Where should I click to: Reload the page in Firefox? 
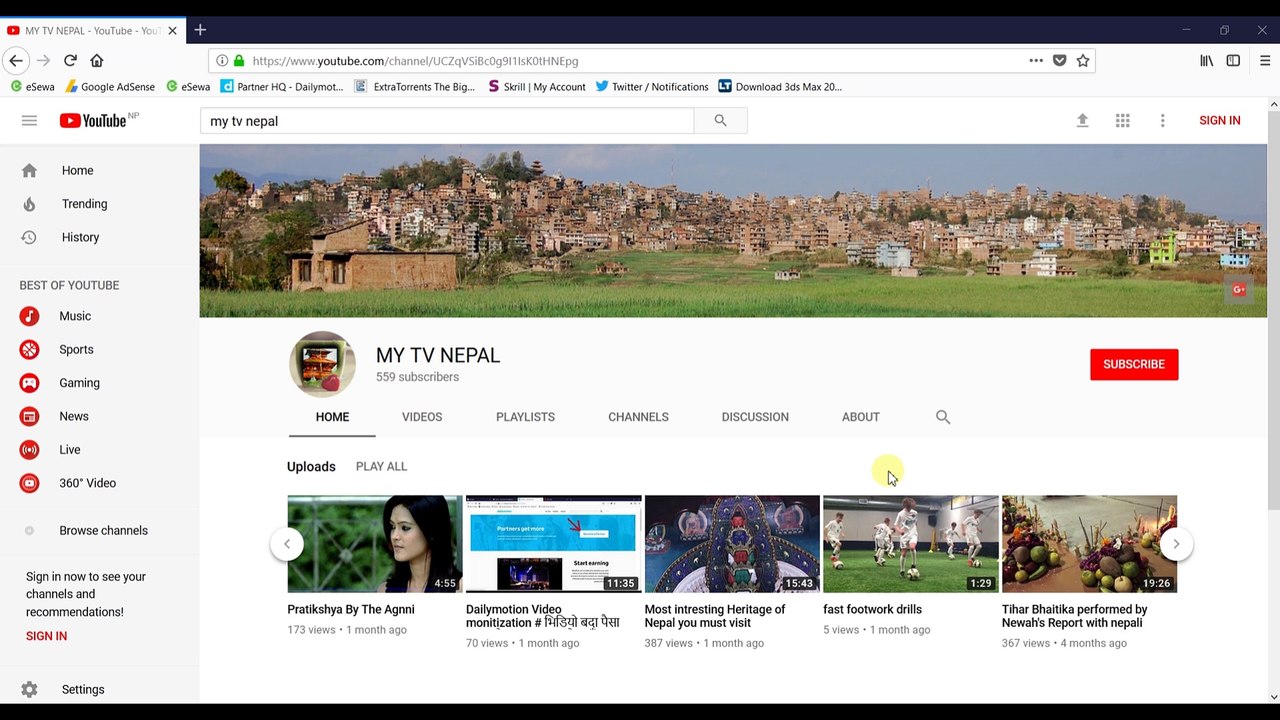pos(70,61)
